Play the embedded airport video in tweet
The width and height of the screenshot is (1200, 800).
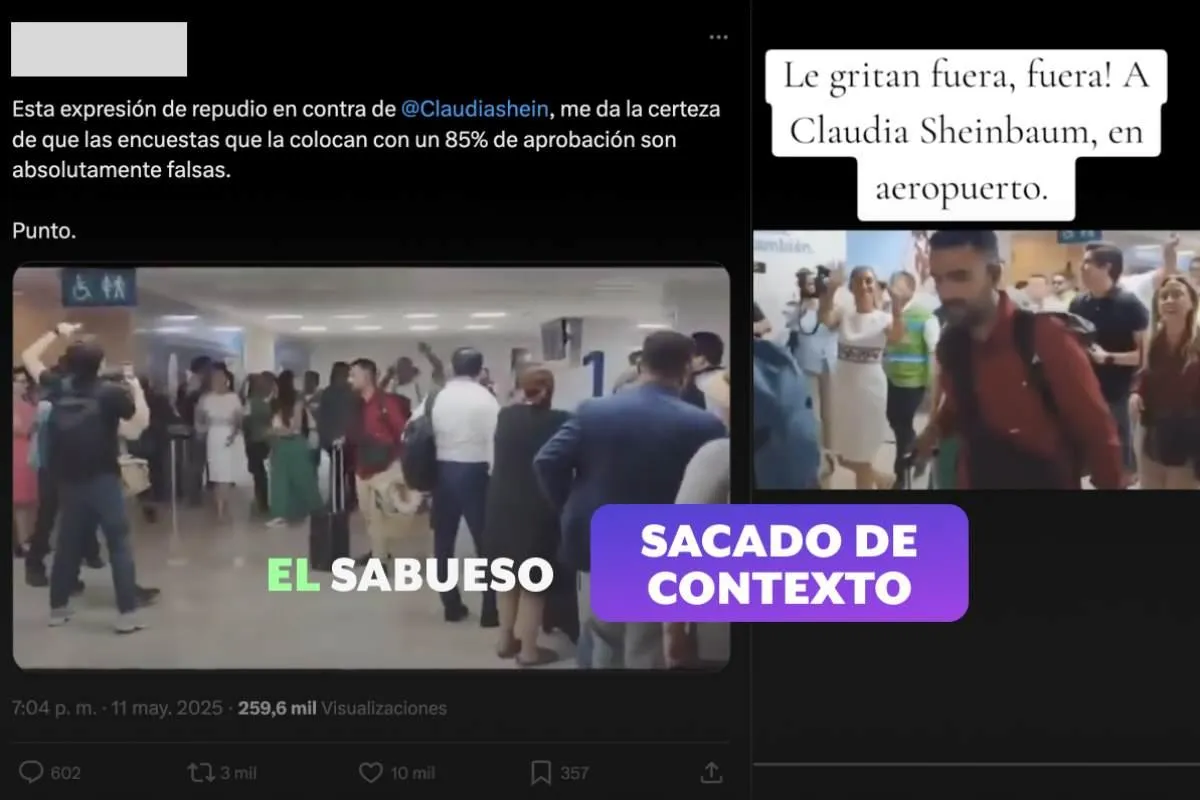(371, 466)
